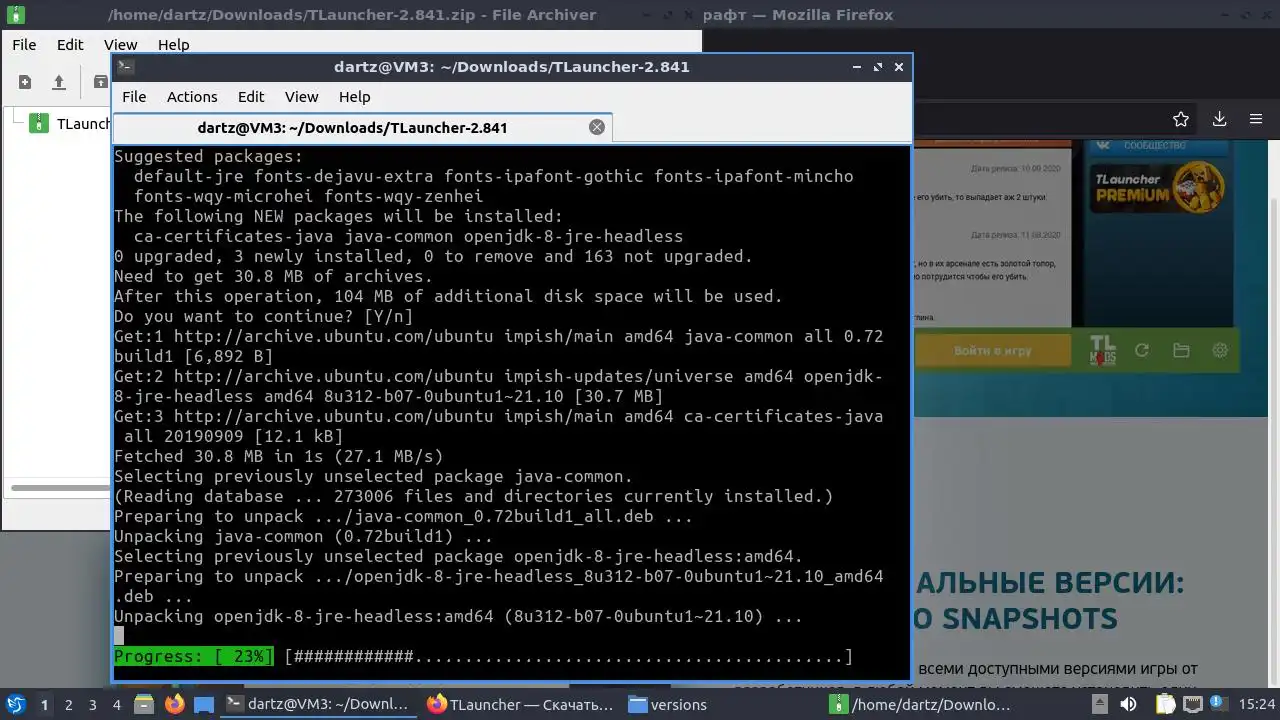Viewport: 1280px width, 720px height.
Task: Select the TLauncher zip tree item in File Archiver
Action: 70,124
